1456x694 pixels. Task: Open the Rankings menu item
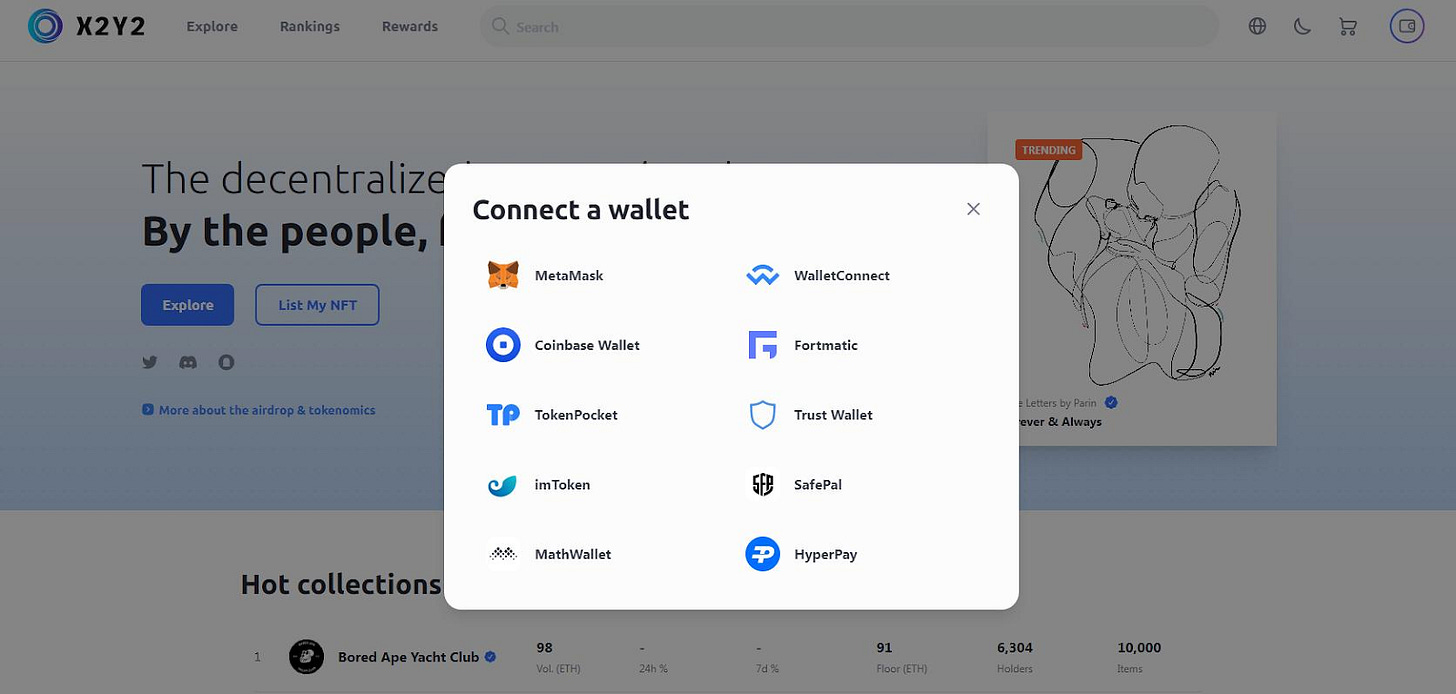tap(310, 27)
